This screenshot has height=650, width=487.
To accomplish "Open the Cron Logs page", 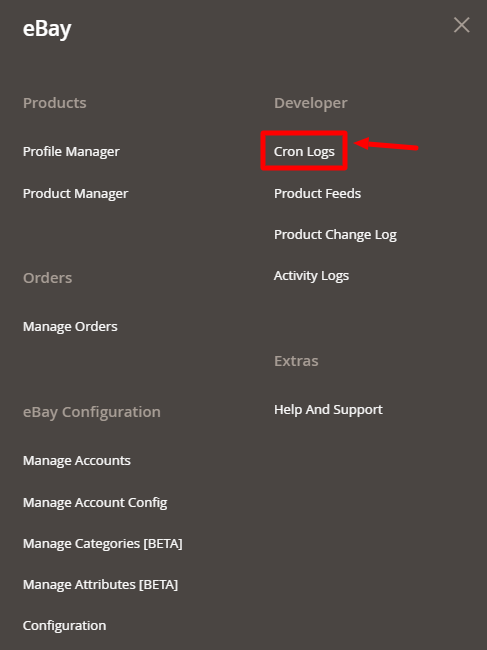I will (x=304, y=152).
